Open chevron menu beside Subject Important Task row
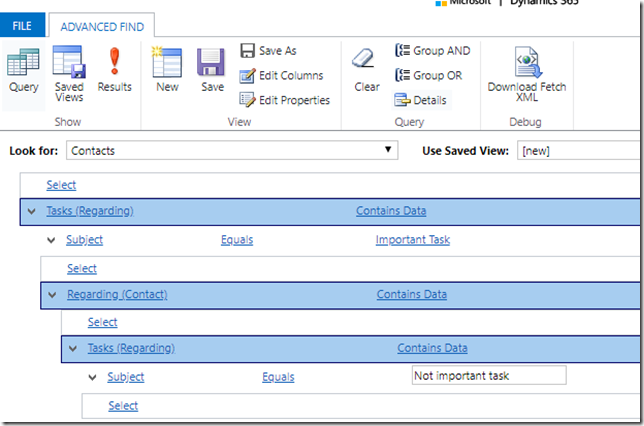This screenshot has width=644, height=426. [51, 240]
